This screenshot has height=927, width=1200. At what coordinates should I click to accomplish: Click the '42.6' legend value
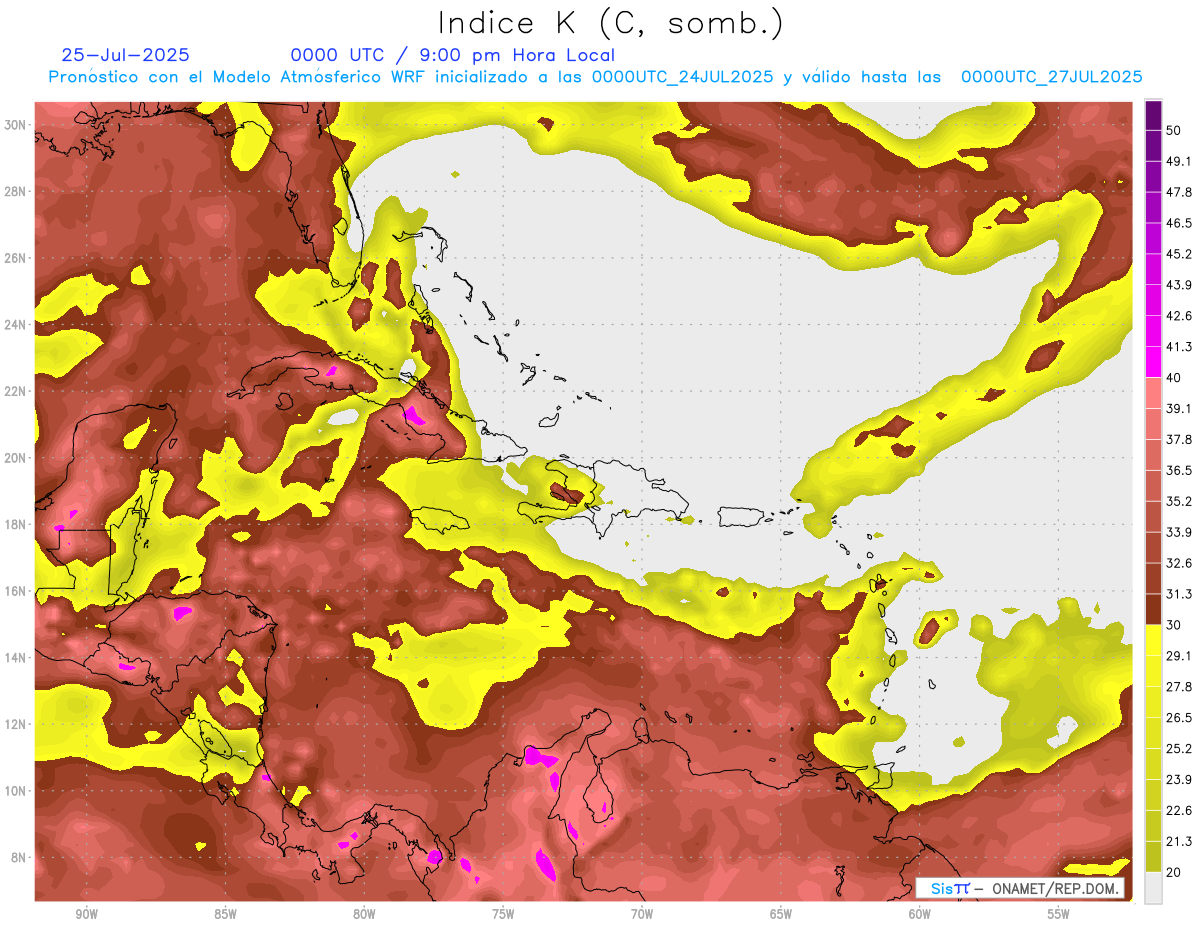tap(1178, 315)
